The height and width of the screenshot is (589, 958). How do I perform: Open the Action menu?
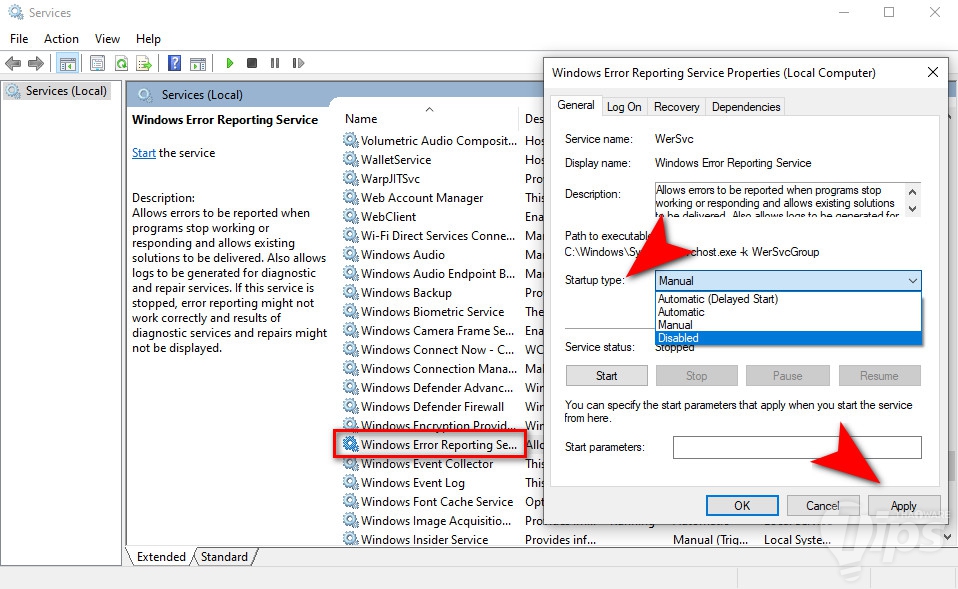(61, 38)
